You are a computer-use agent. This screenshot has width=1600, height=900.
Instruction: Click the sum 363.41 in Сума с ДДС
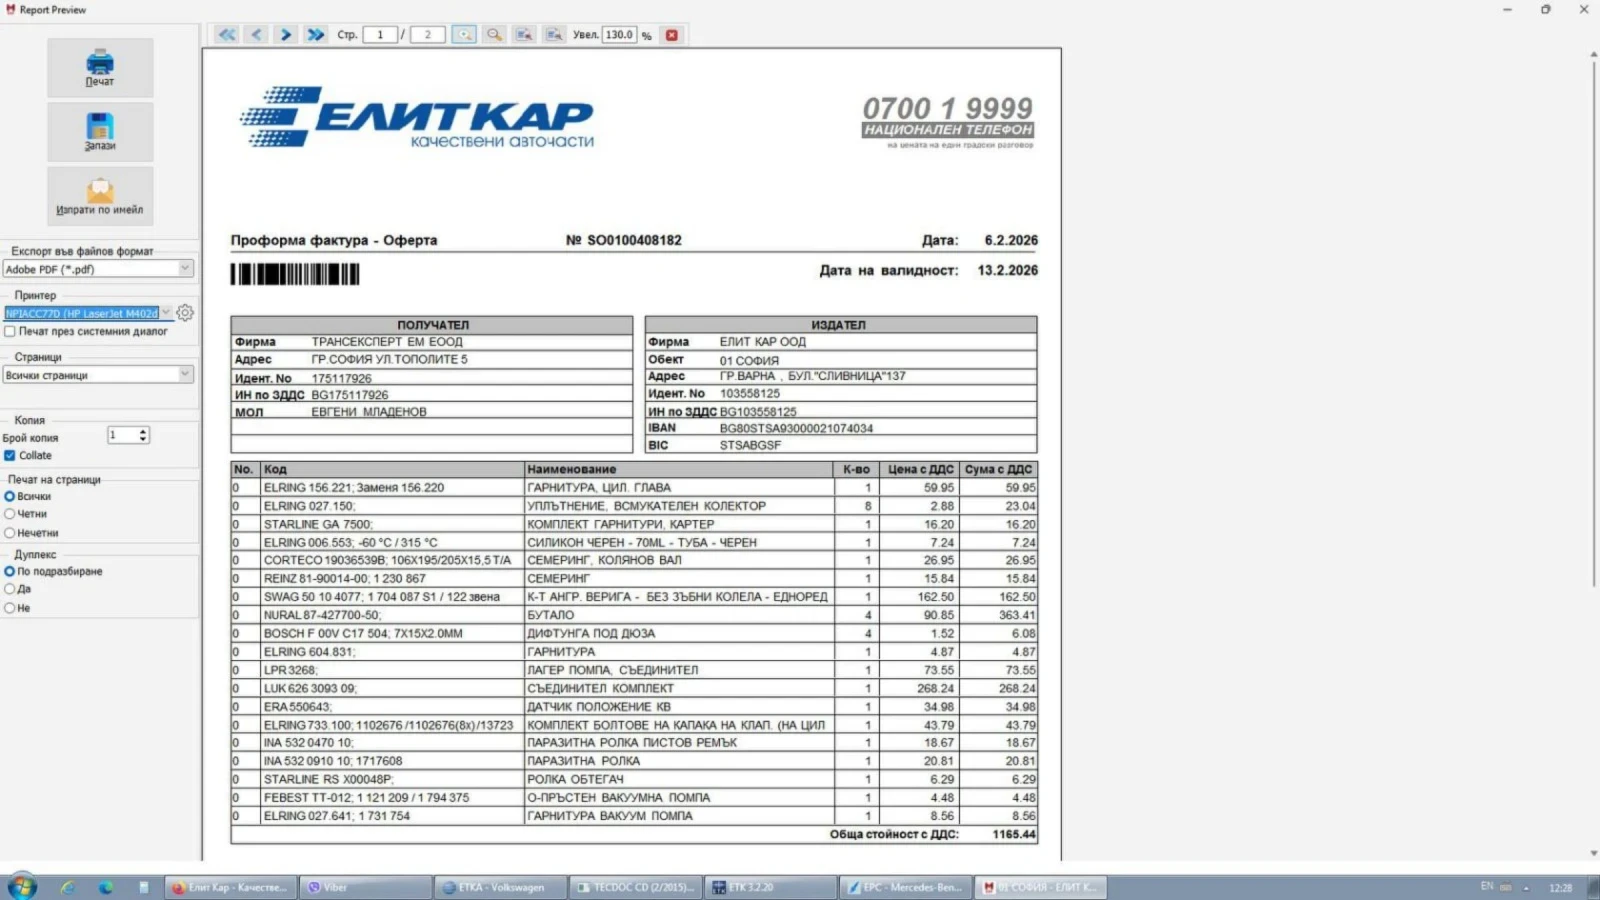[x=1017, y=616]
